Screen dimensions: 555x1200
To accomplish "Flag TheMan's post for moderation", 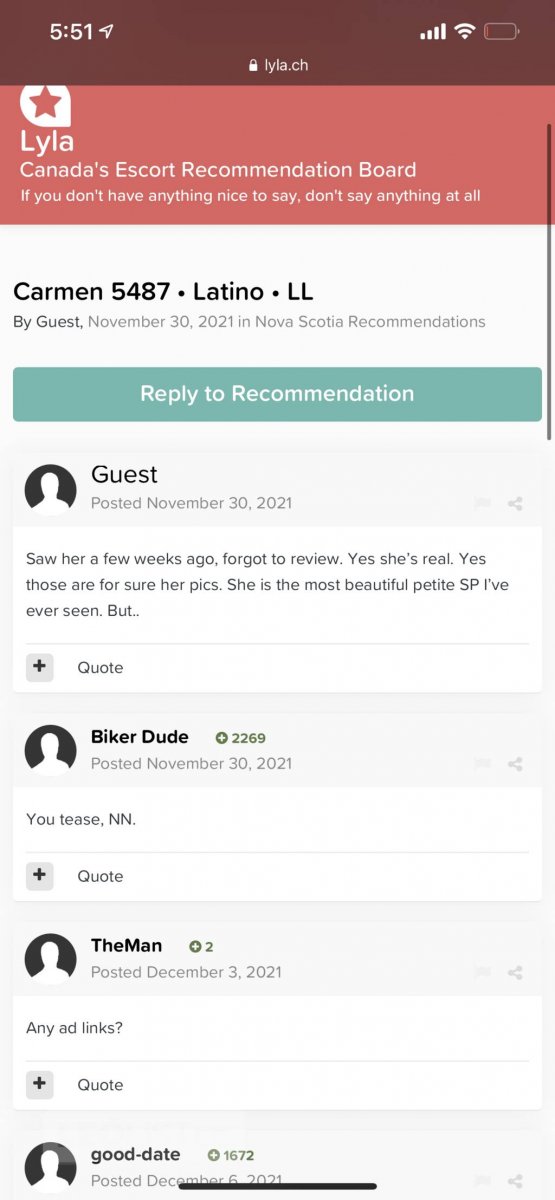I will (x=482, y=972).
